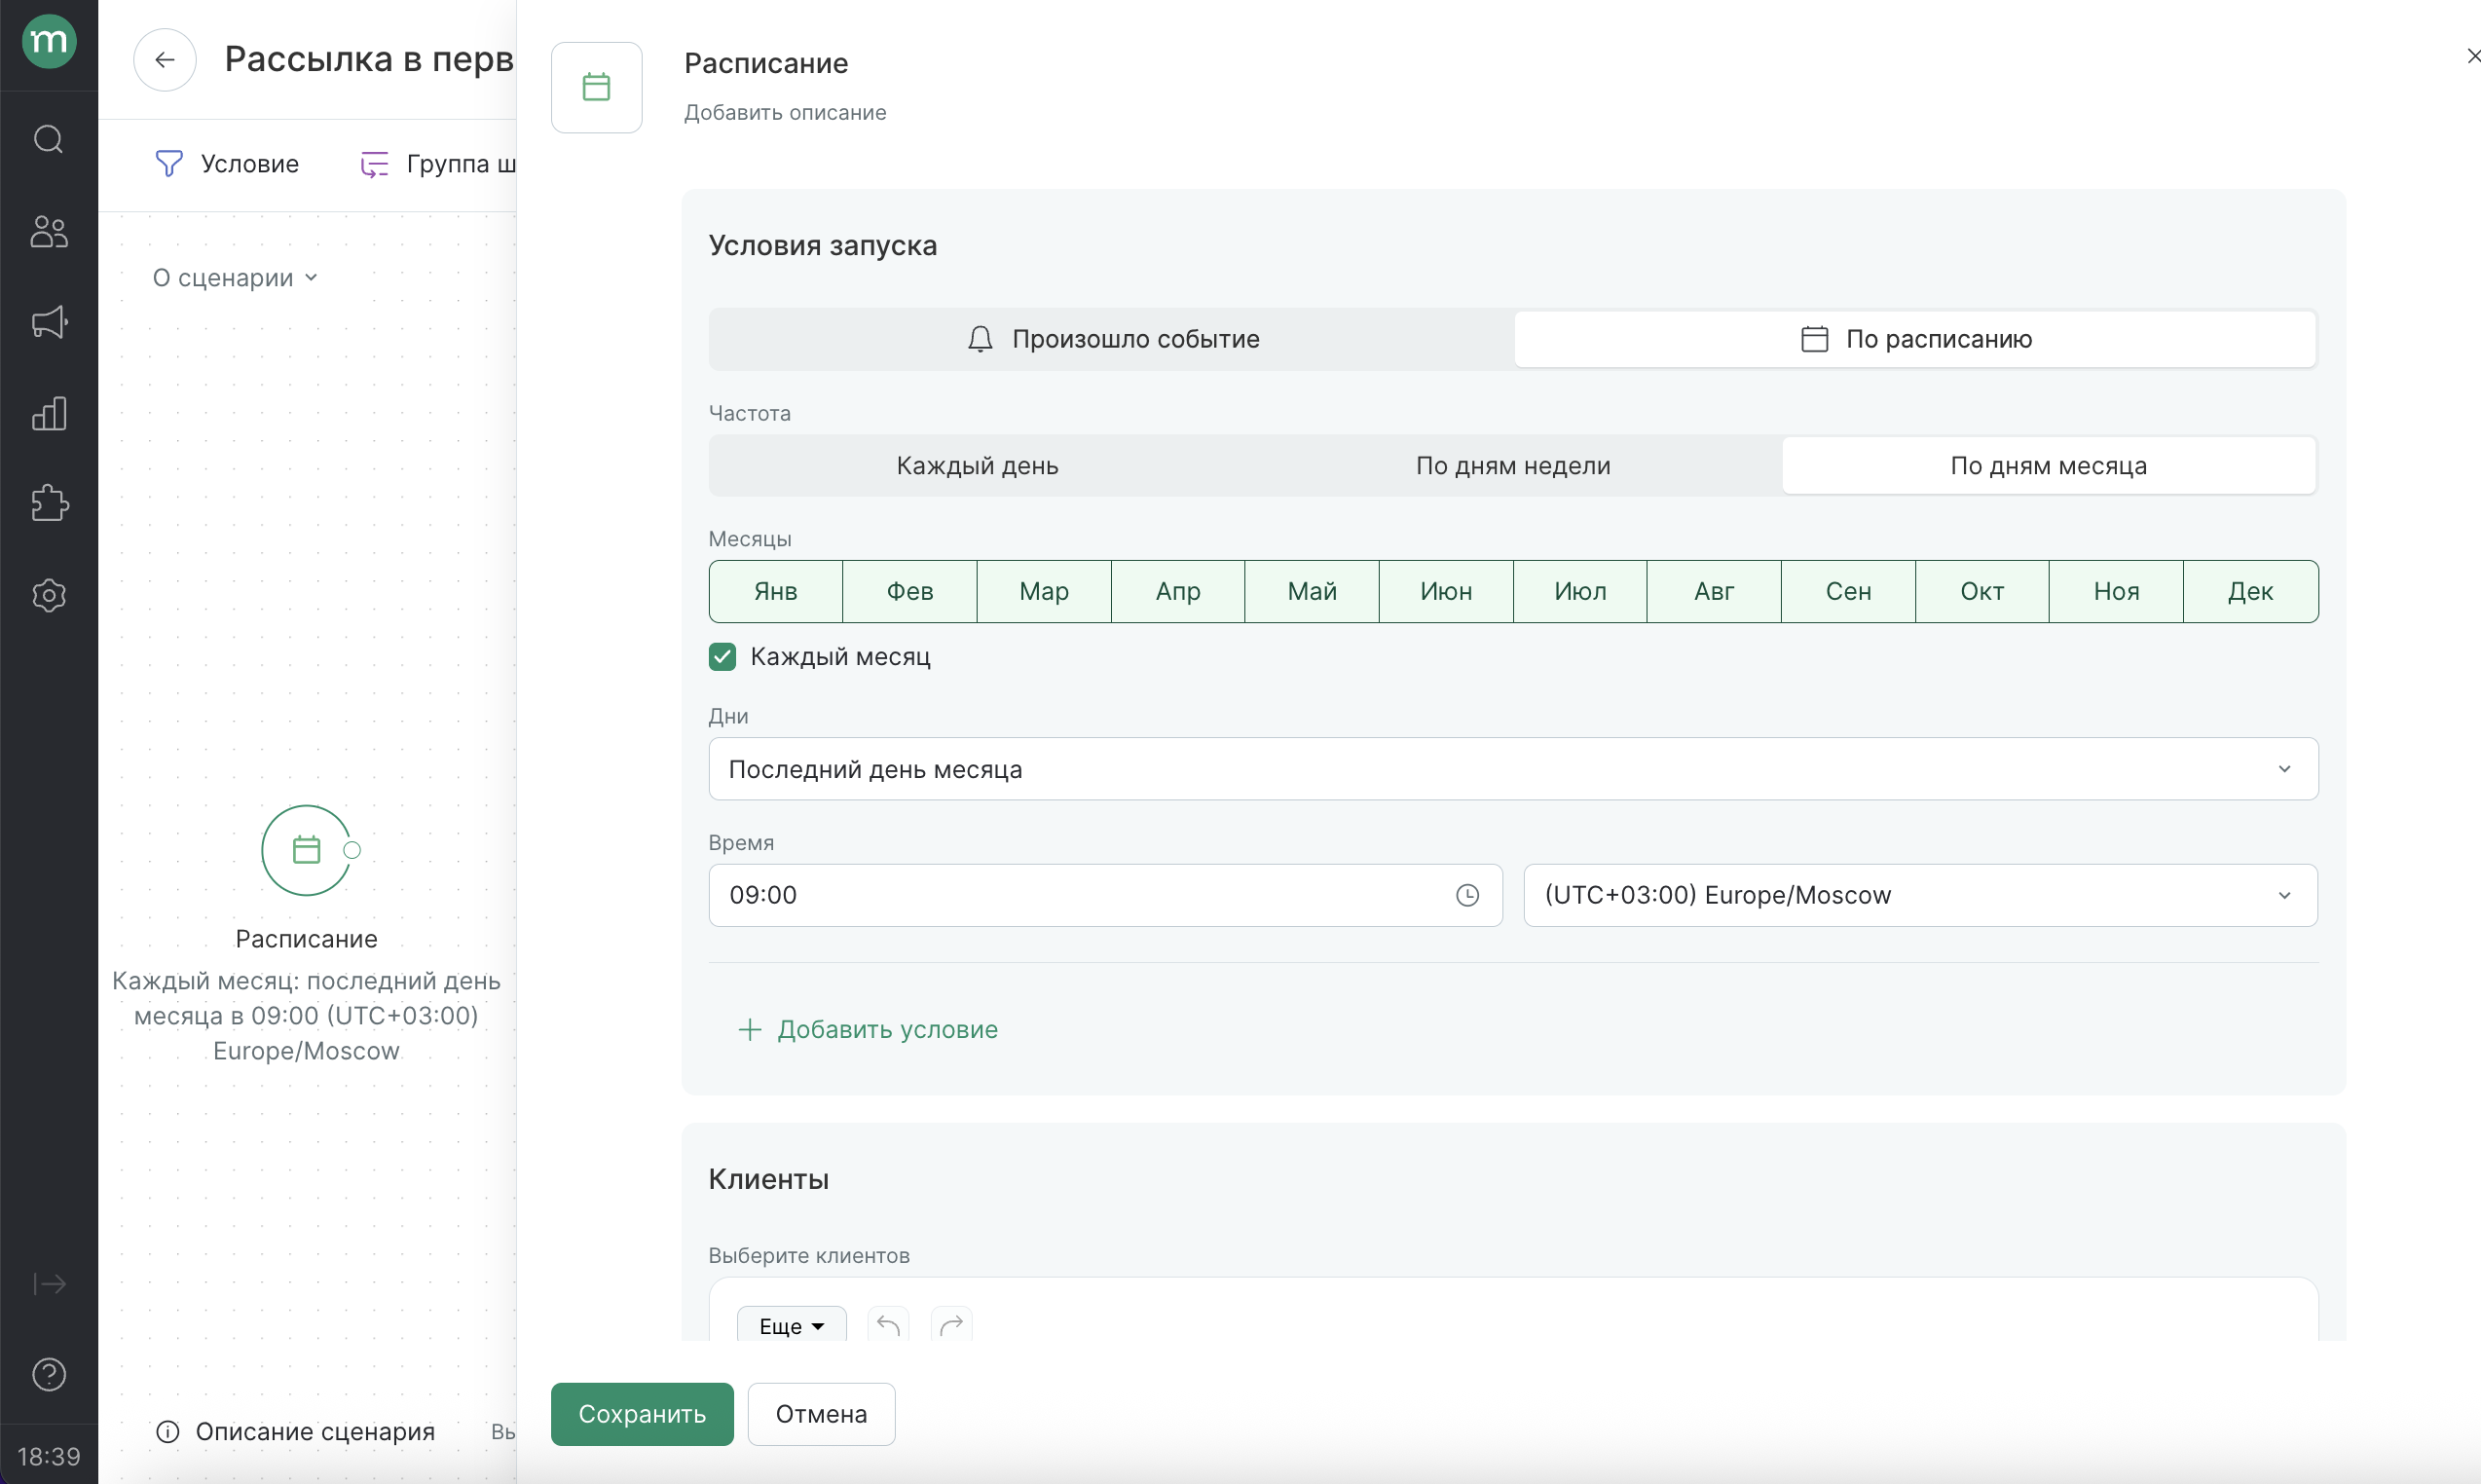Image resolution: width=2481 pixels, height=1484 pixels.
Task: Click the Условия запуска heading
Action: (x=822, y=245)
